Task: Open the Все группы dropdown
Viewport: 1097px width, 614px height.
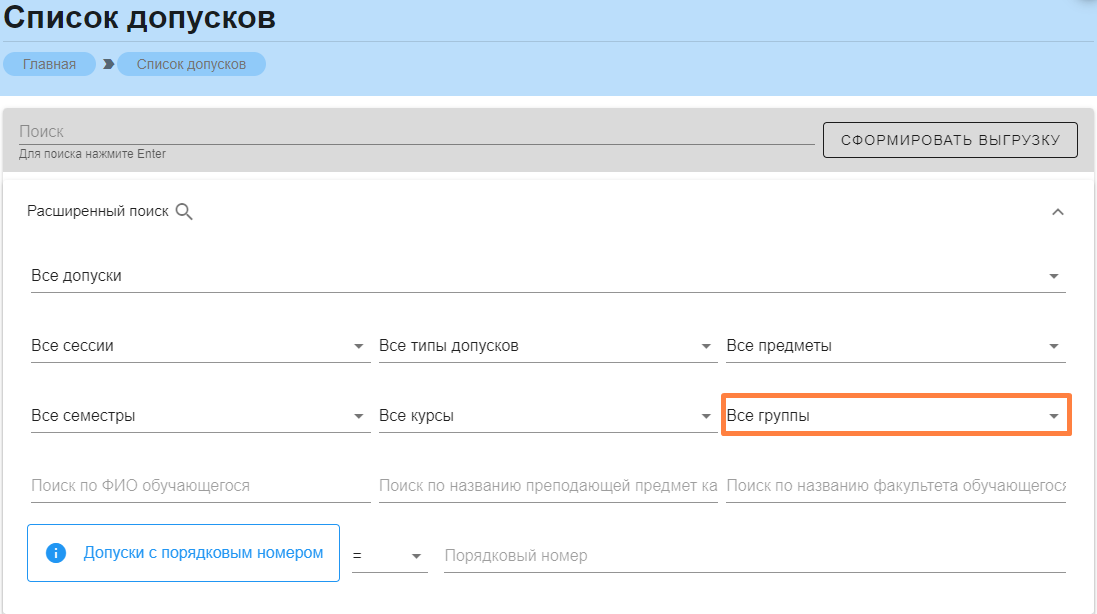Action: (x=894, y=416)
